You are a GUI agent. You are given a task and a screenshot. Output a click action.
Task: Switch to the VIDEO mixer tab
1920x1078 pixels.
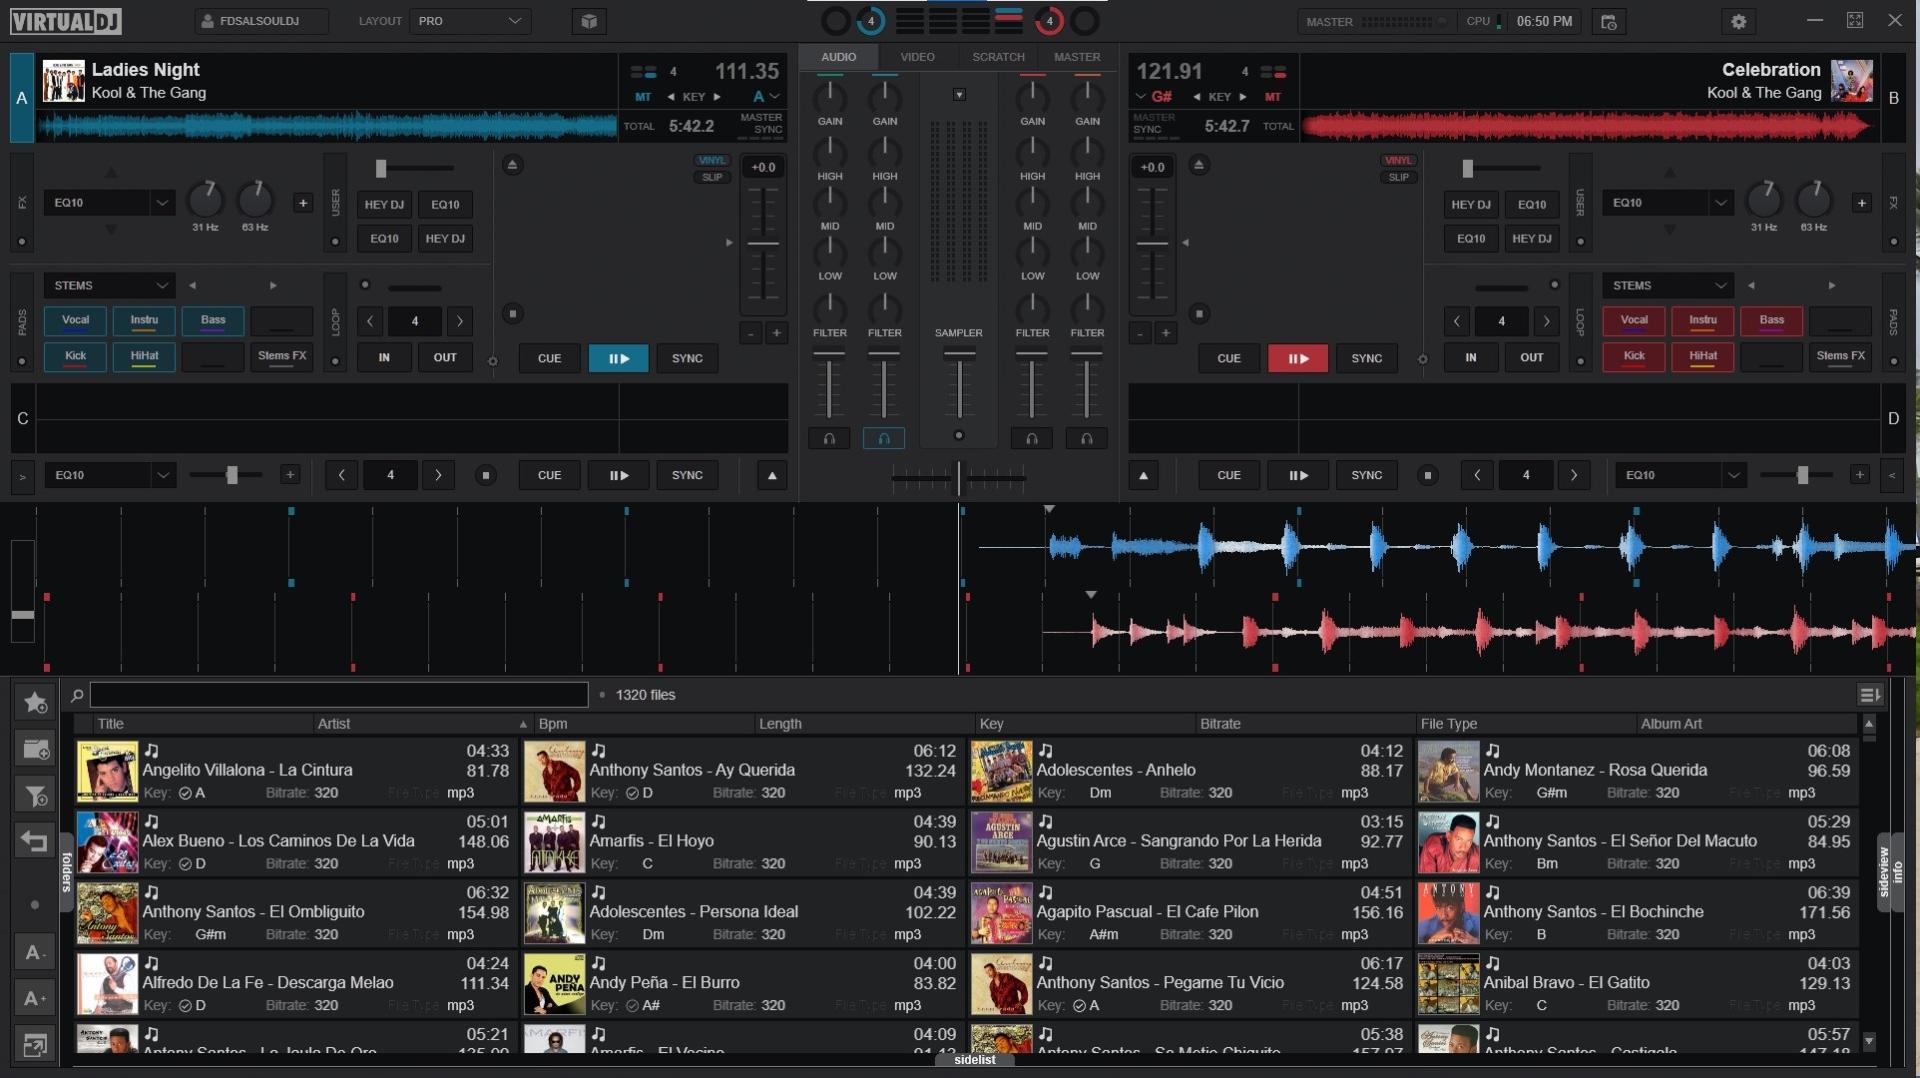pos(917,57)
